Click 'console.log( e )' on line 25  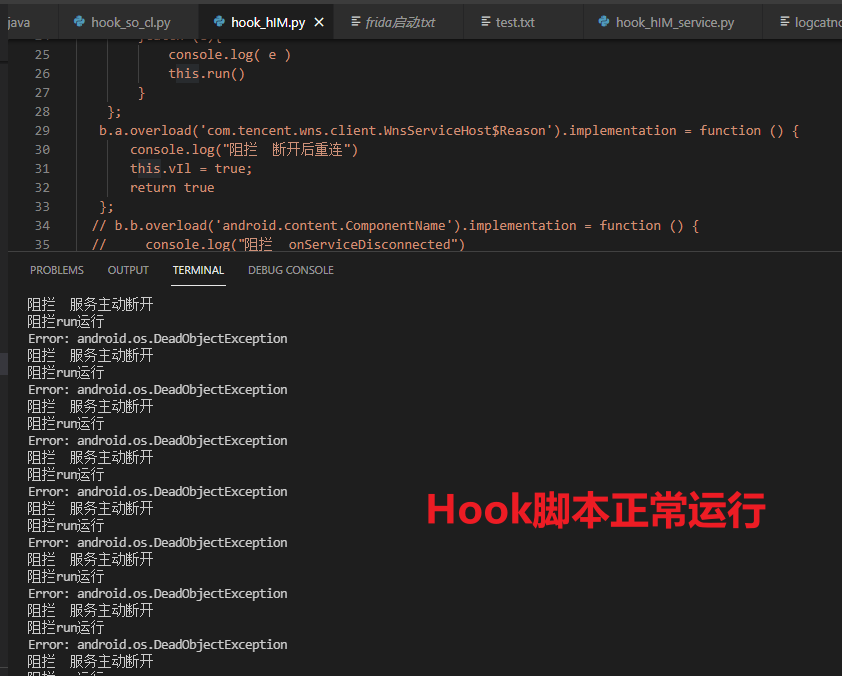coord(230,55)
